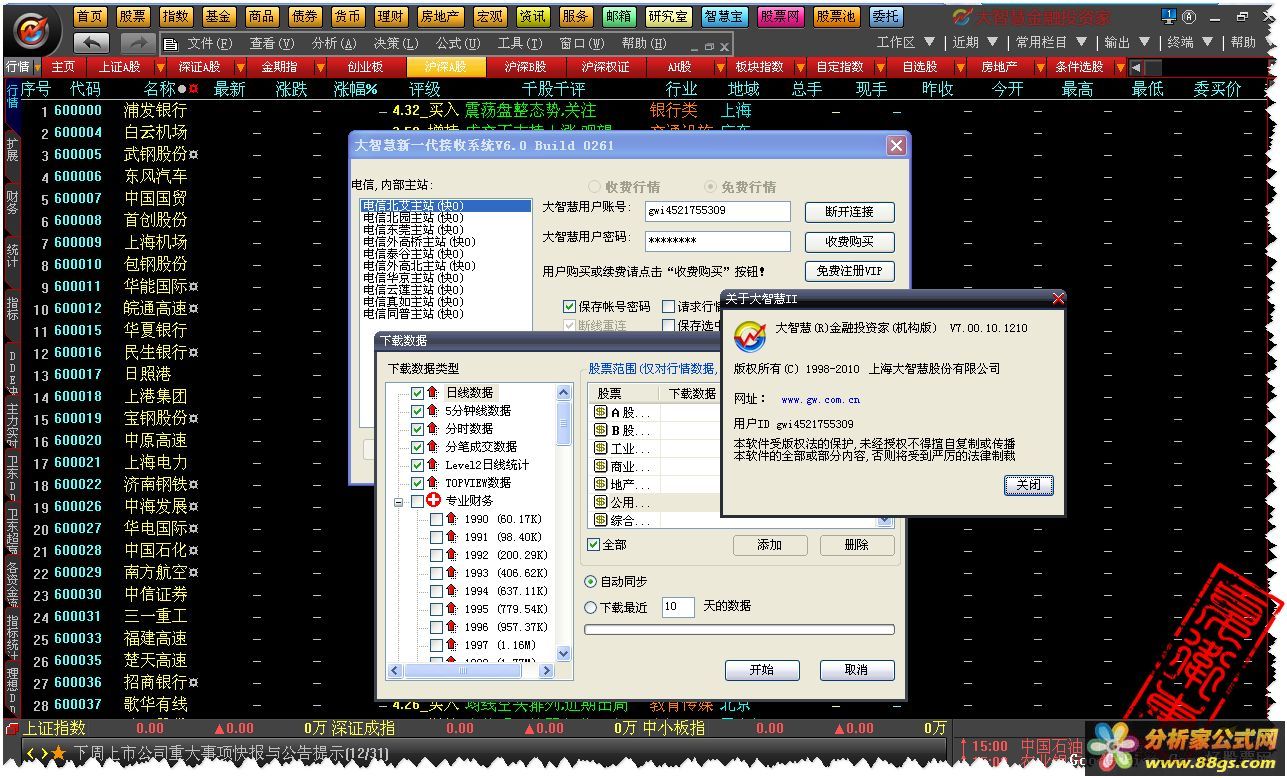The width and height of the screenshot is (1287, 778).
Task: Click the document icon beside 文件 menu
Action: tap(169, 44)
